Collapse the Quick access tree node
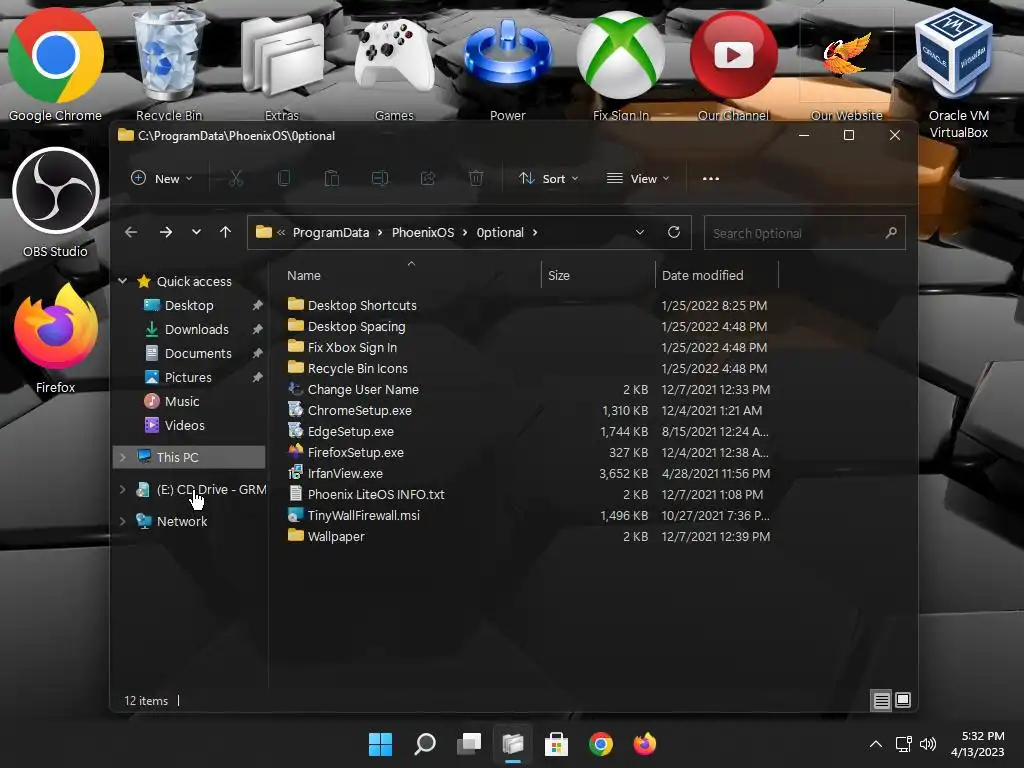 click(x=122, y=281)
